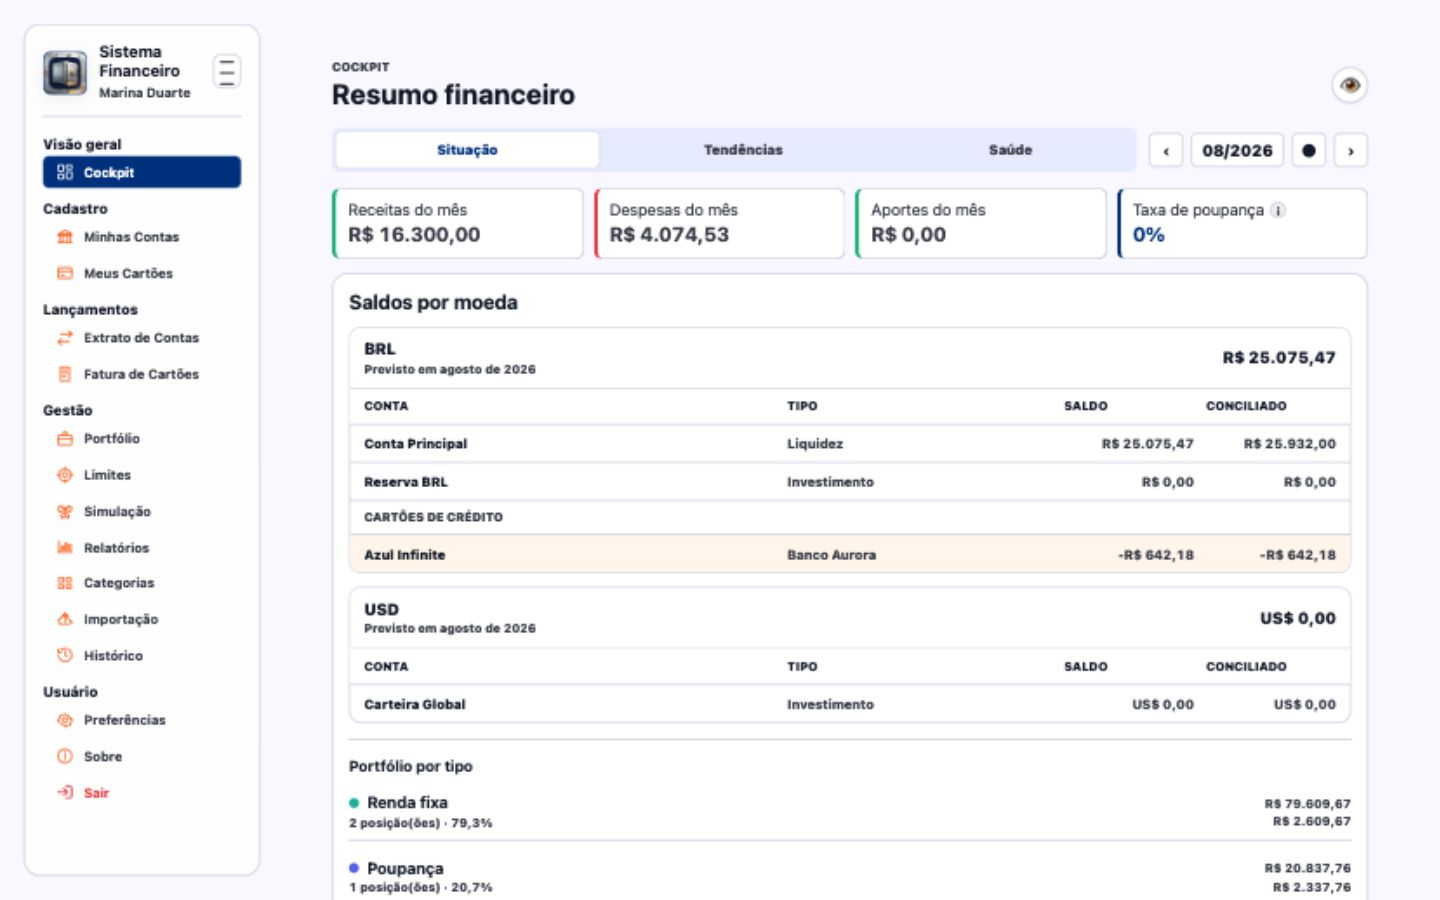Click the Portfólio briefcase icon
The image size is (1440, 900).
pos(65,439)
